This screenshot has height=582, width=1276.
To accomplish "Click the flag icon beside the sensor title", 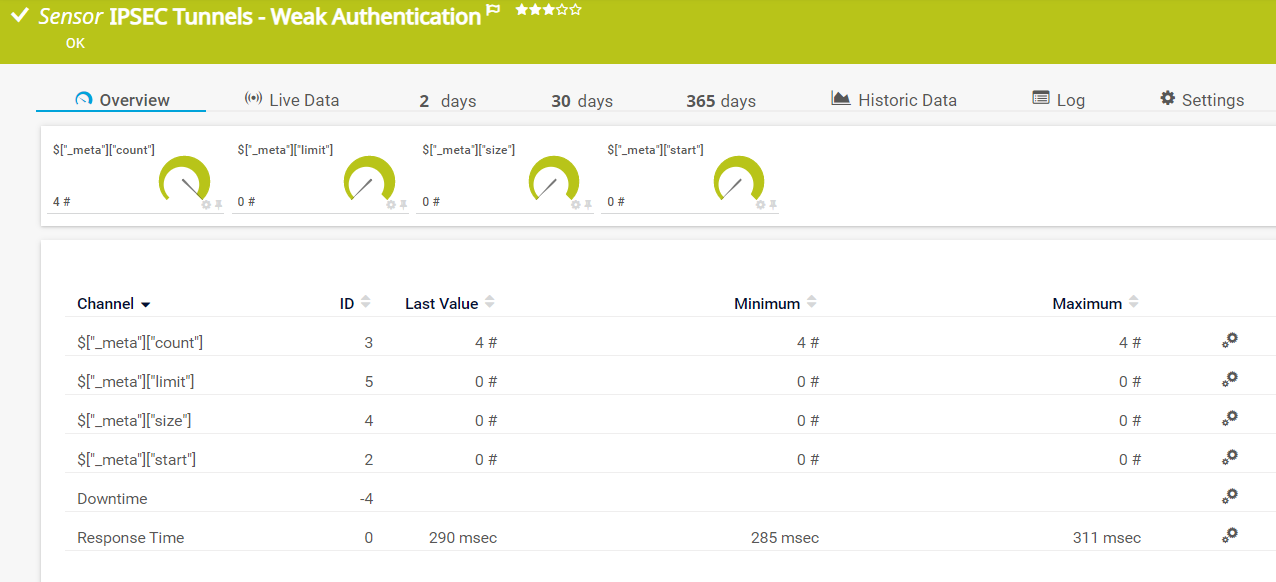I will [493, 11].
